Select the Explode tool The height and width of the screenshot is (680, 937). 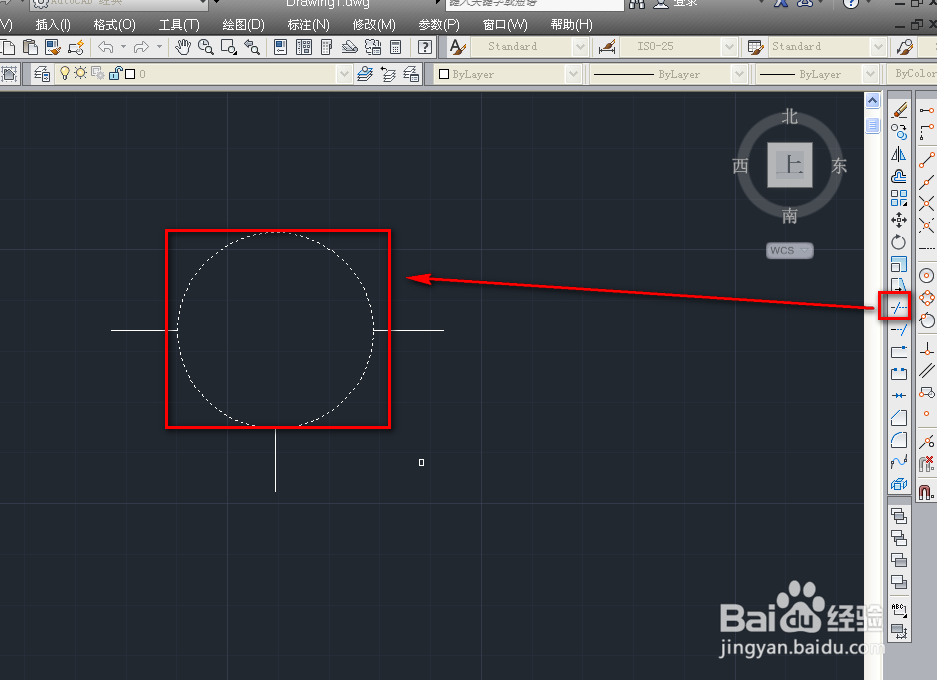point(899,484)
